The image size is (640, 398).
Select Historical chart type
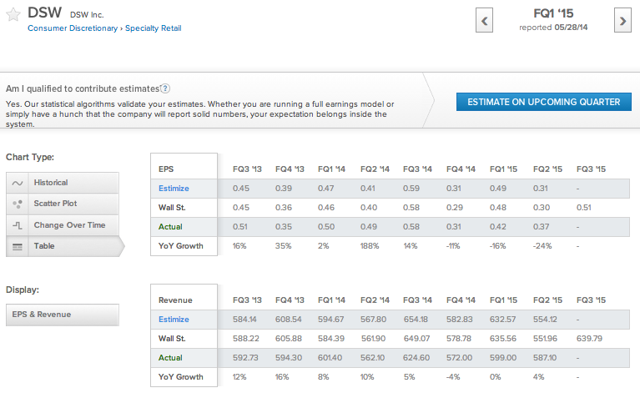click(x=62, y=183)
